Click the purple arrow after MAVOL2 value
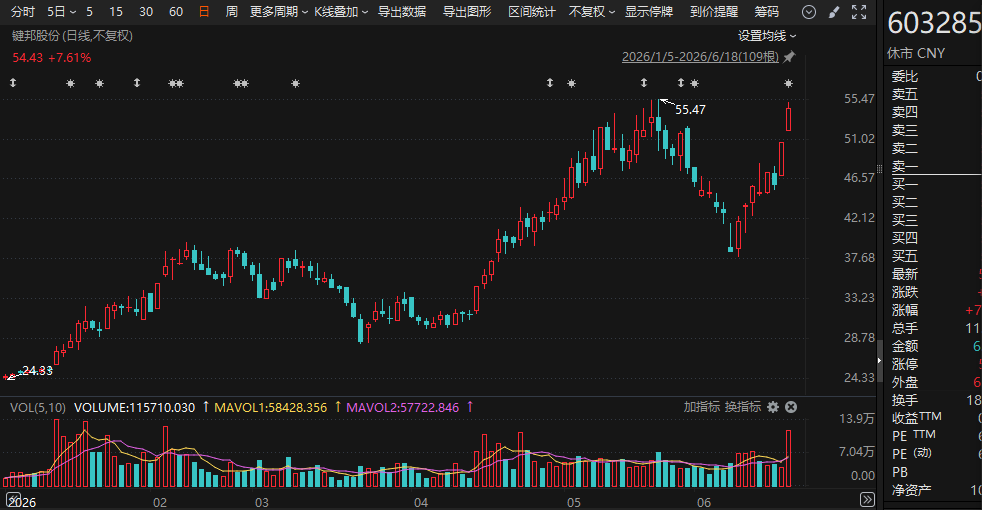 470,407
